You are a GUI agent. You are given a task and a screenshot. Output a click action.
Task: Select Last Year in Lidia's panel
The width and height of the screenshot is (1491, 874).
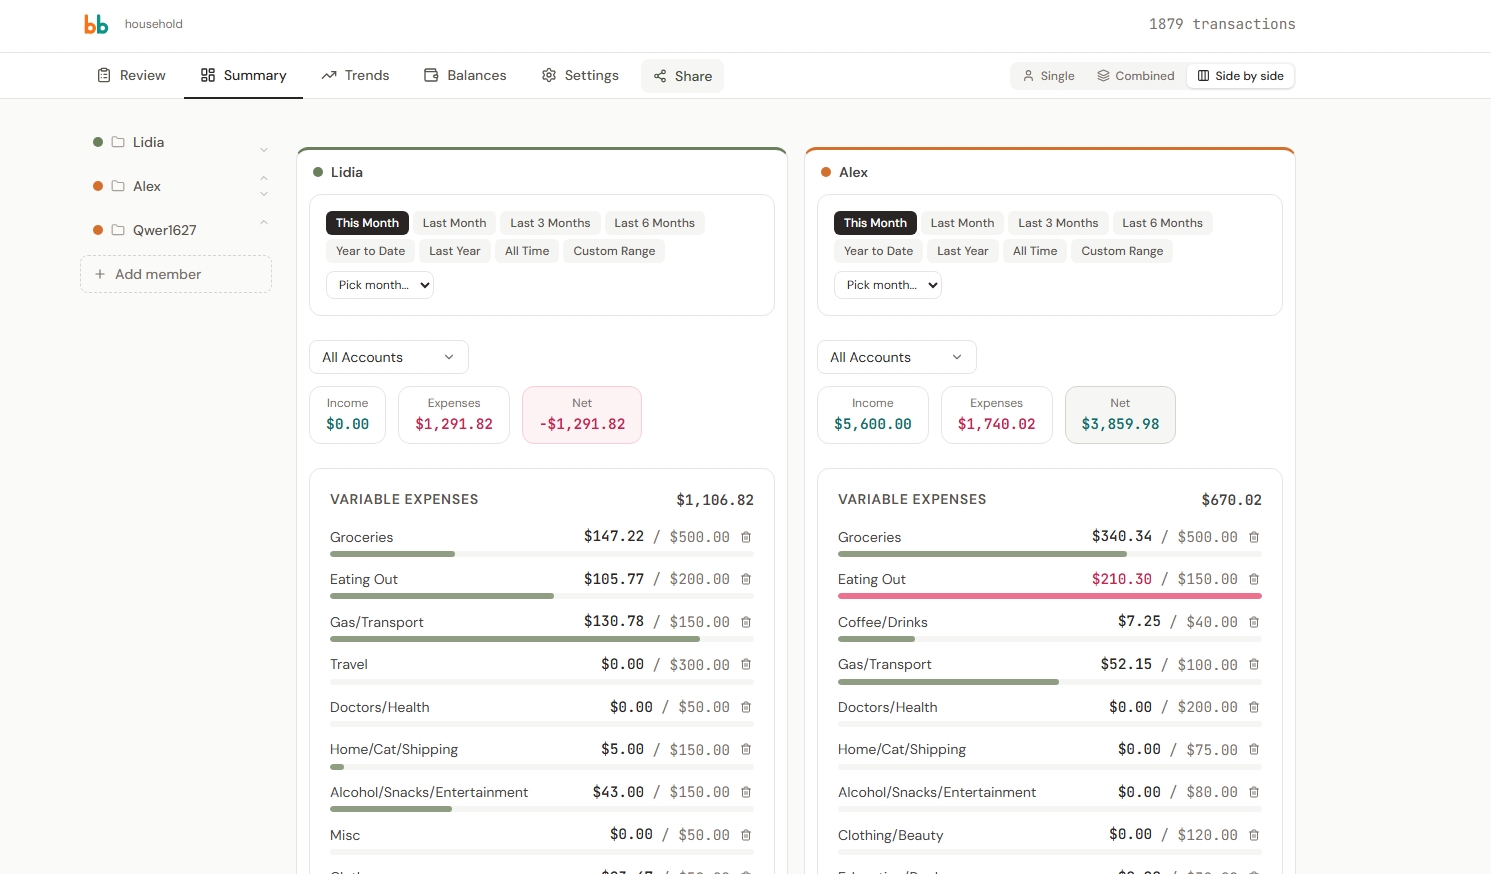pyautogui.click(x=455, y=251)
